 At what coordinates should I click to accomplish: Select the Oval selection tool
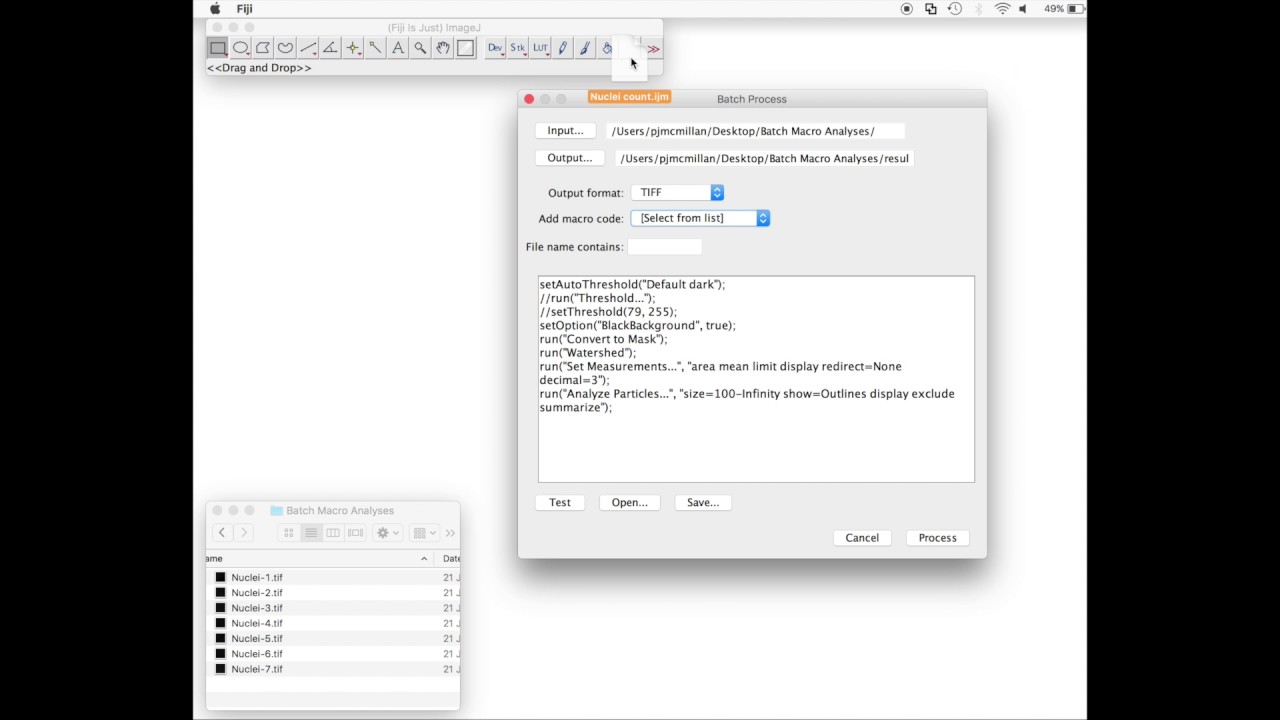(x=240, y=48)
